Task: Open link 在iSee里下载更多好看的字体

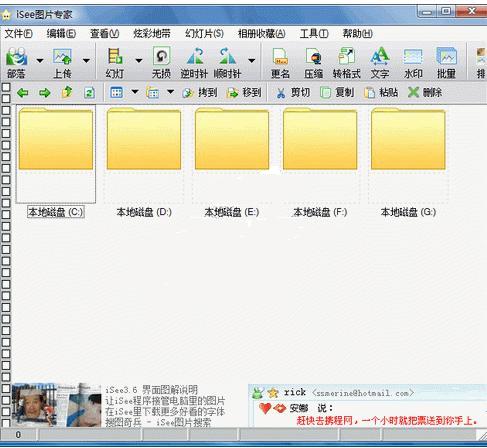Action: click(165, 412)
